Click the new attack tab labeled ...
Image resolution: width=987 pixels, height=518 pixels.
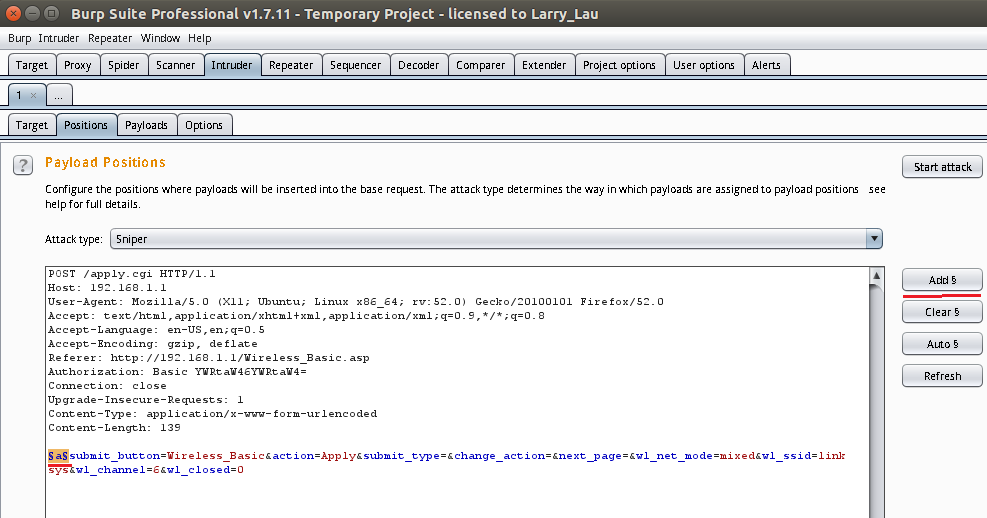tap(59, 96)
